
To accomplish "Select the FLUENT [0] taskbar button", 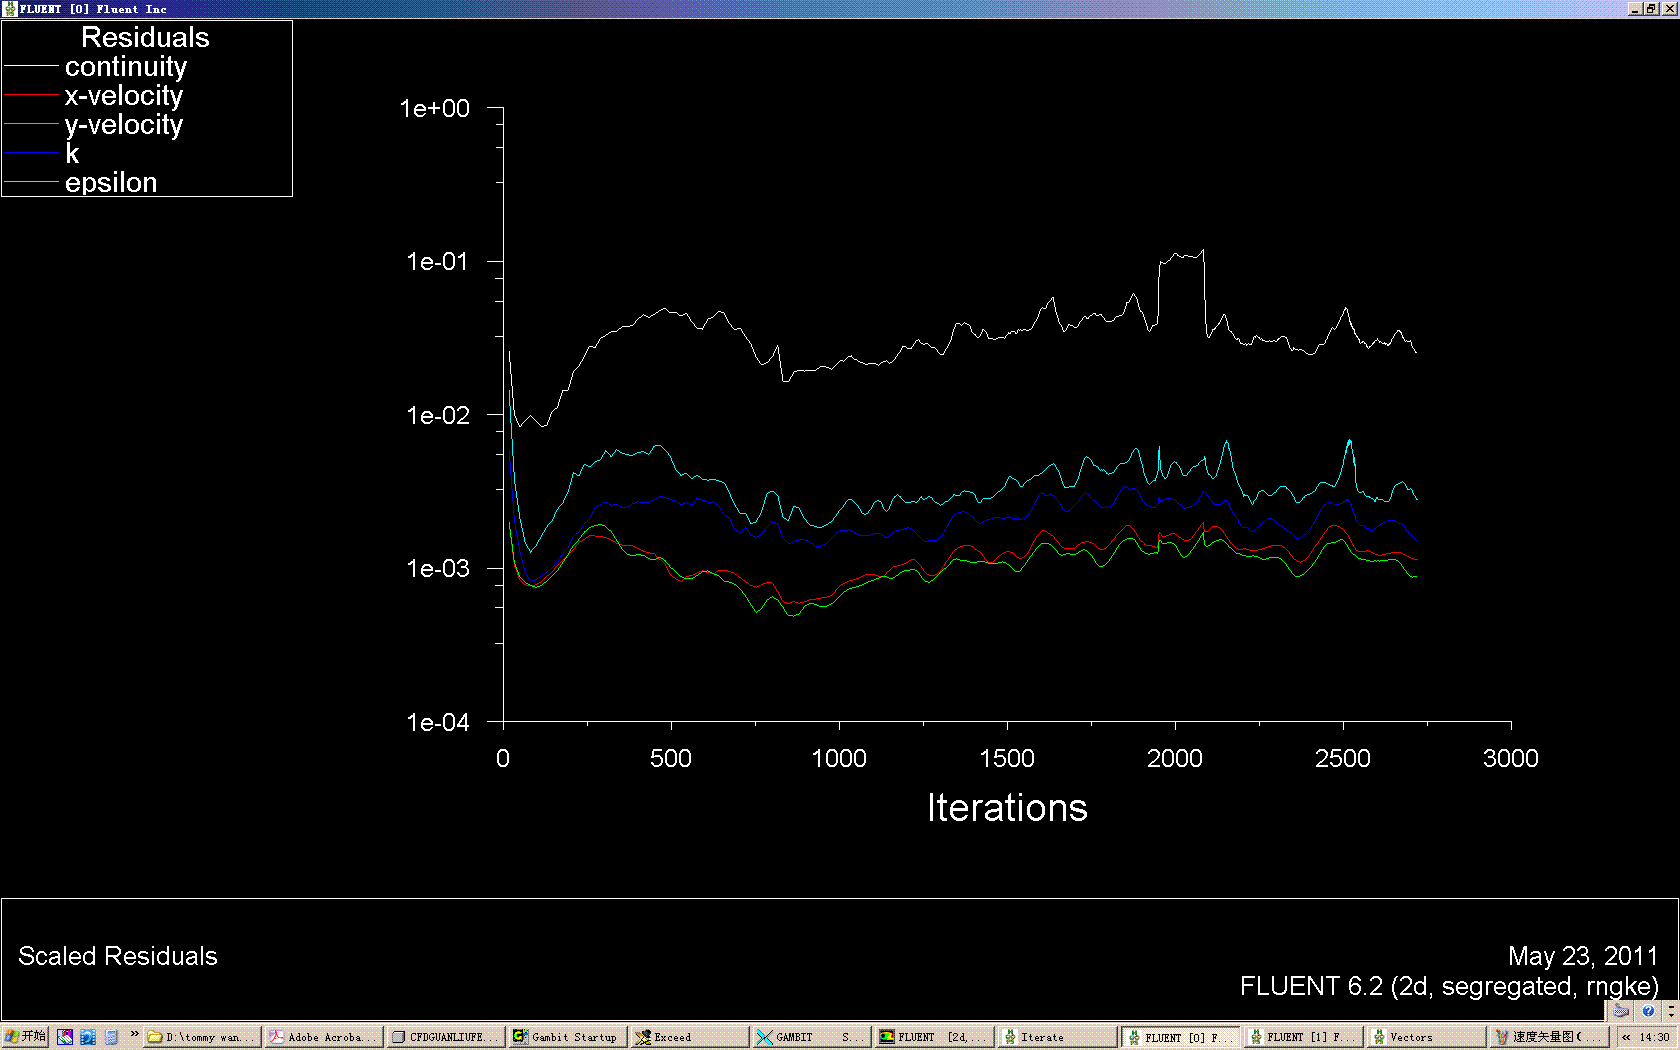I will point(1179,1037).
